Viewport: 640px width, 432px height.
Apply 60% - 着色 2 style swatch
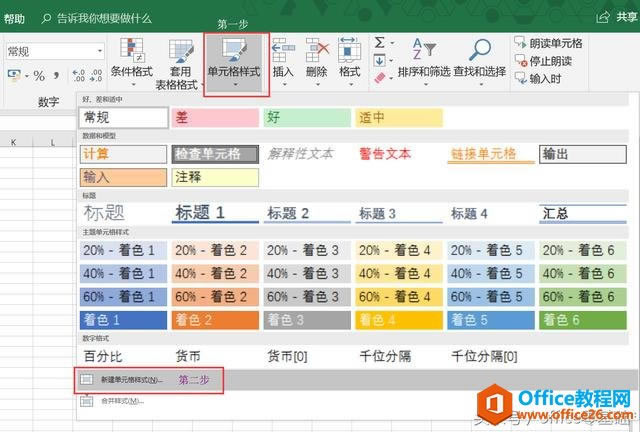(214, 296)
